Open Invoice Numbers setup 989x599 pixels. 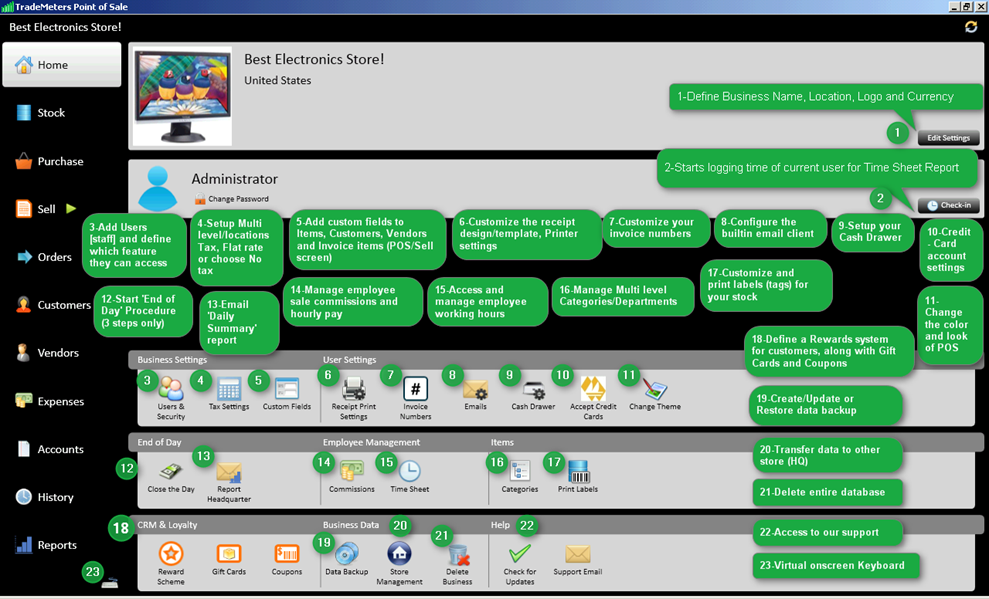pos(415,390)
